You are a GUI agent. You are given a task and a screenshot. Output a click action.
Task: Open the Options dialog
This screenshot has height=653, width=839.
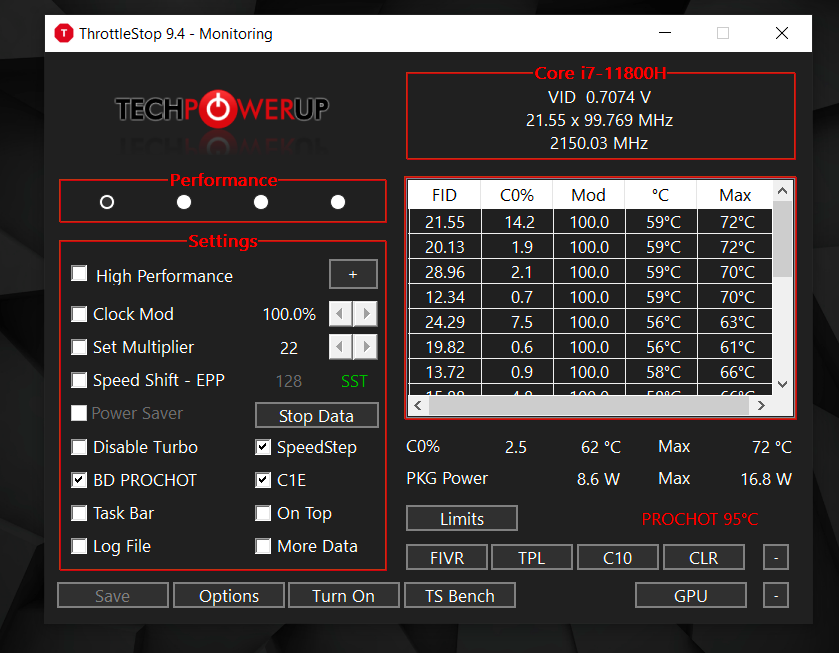pyautogui.click(x=229, y=595)
